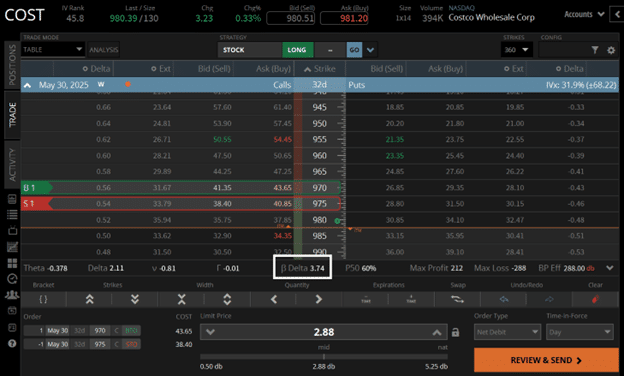The height and width of the screenshot is (376, 624).
Task: Open the clock circle icon in sidebar
Action: click(x=12, y=279)
